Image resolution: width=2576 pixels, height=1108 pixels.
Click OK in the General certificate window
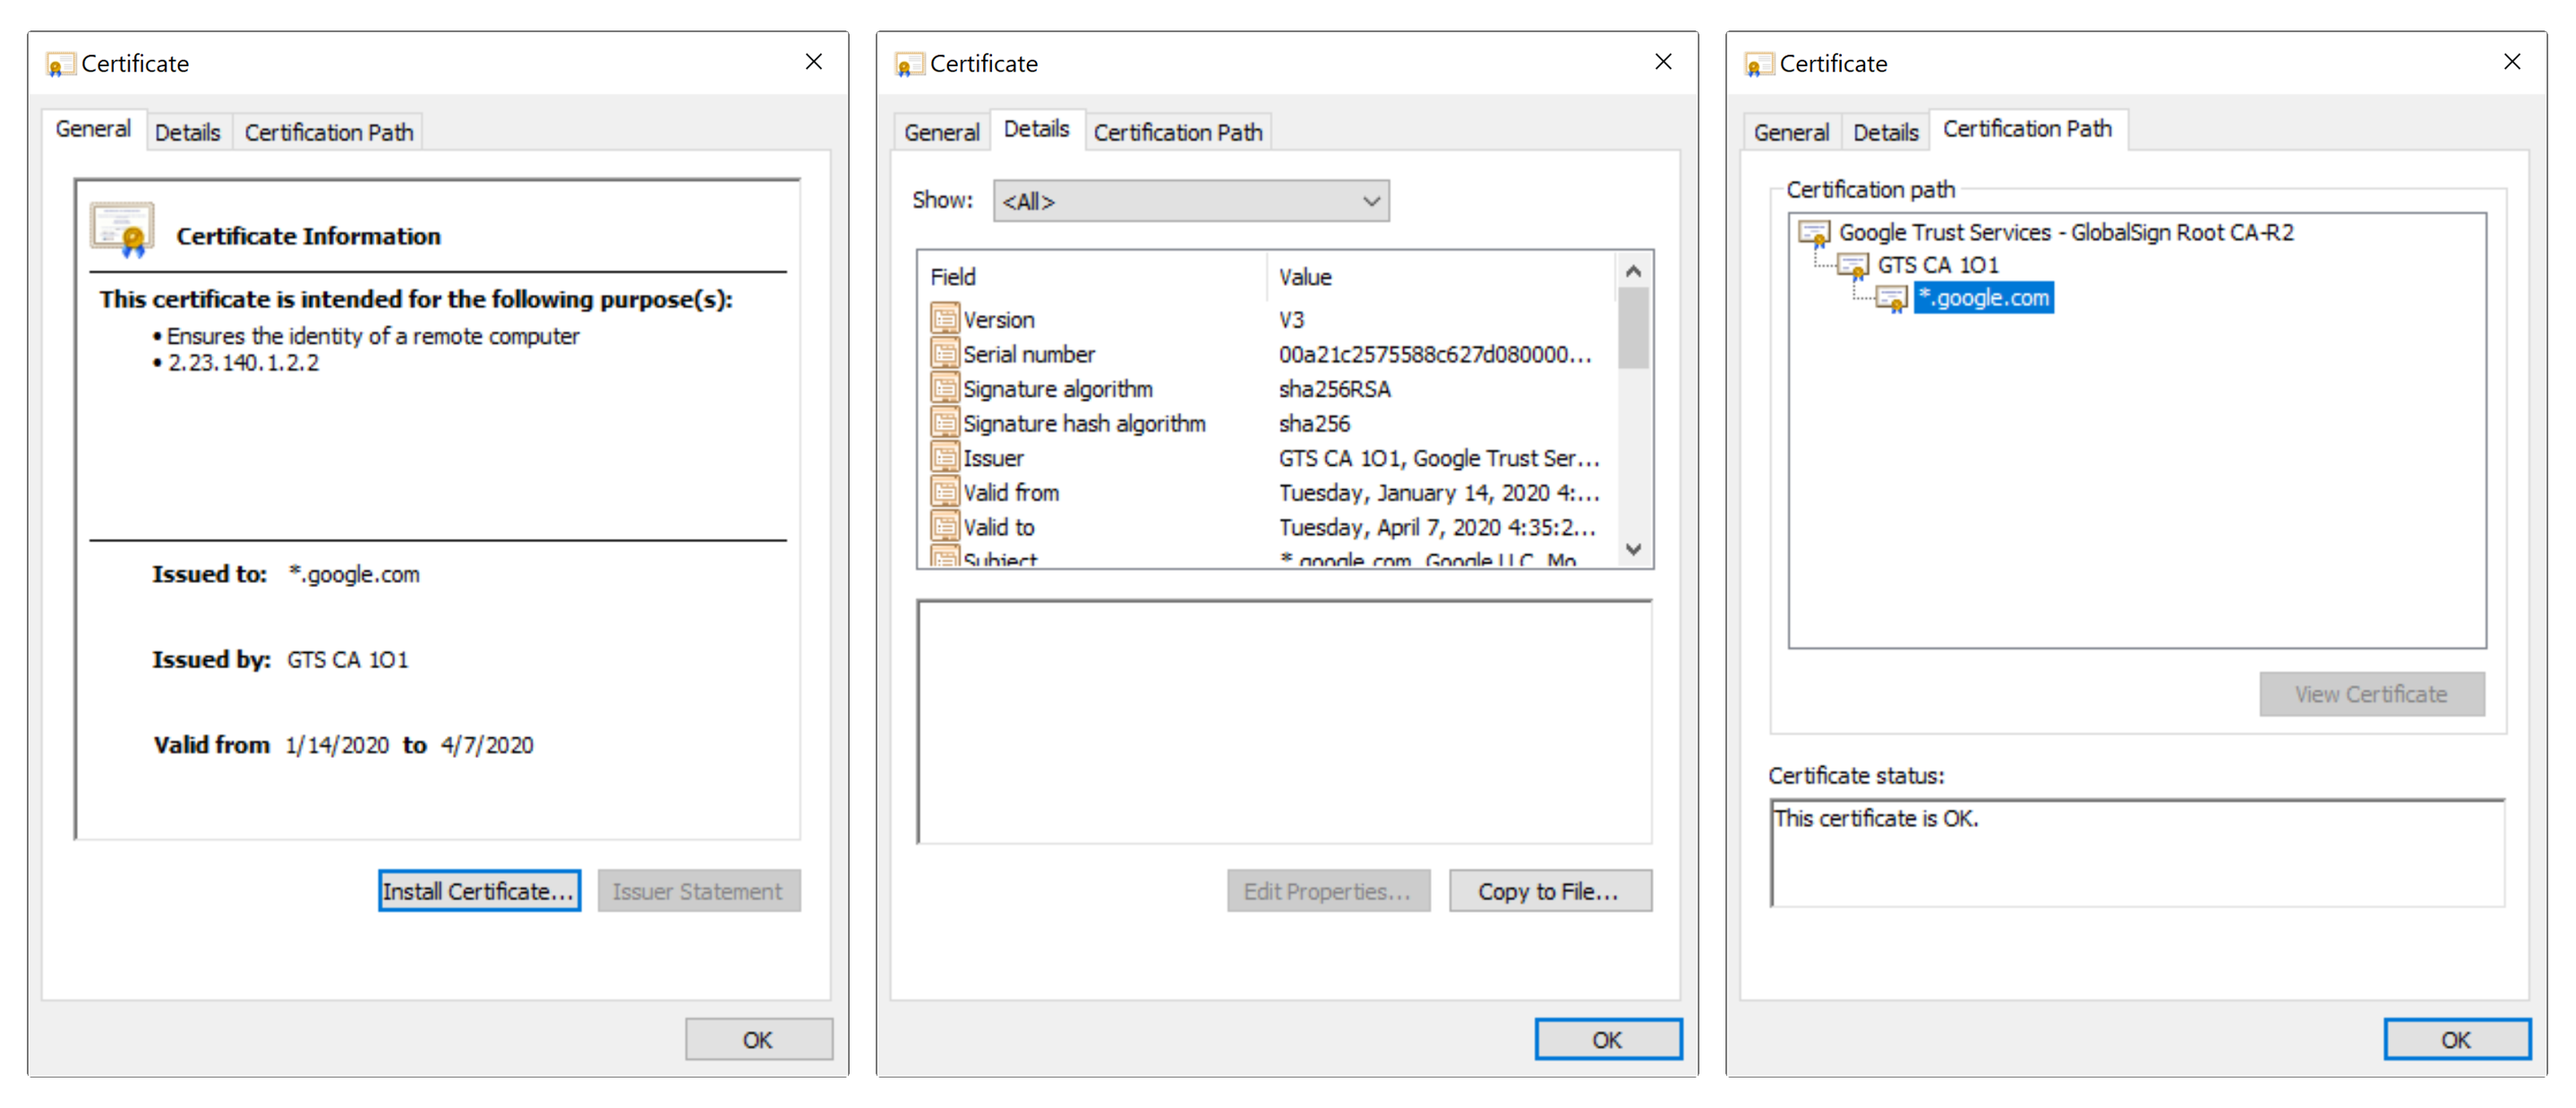(x=758, y=1039)
